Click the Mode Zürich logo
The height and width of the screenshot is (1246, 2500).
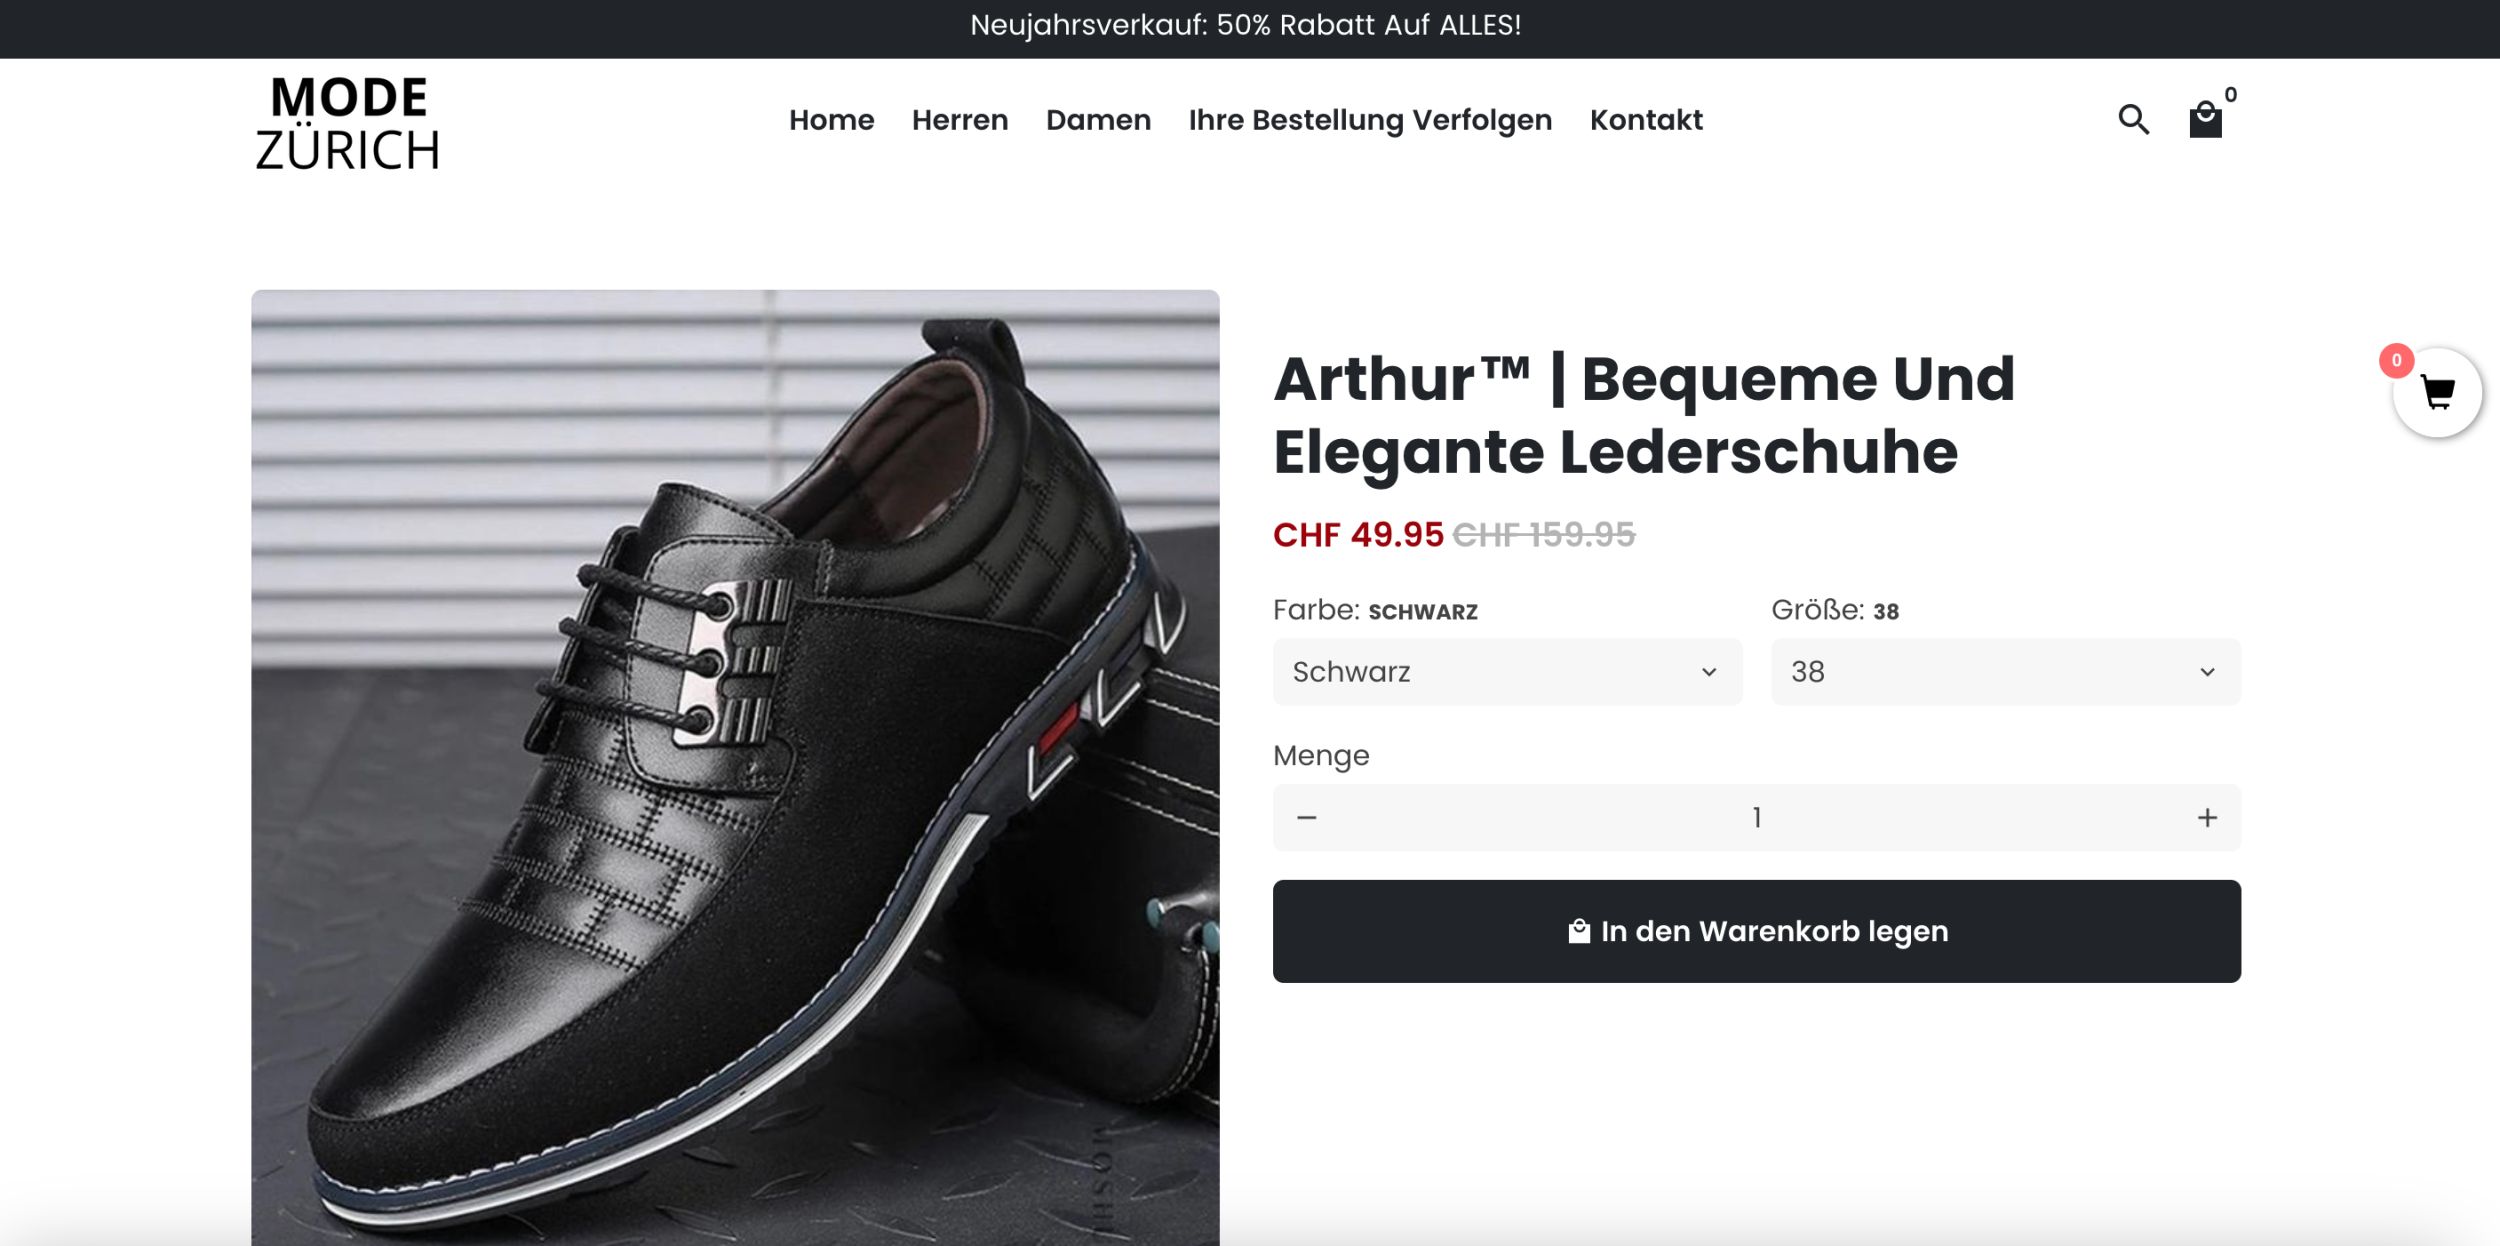coord(347,123)
